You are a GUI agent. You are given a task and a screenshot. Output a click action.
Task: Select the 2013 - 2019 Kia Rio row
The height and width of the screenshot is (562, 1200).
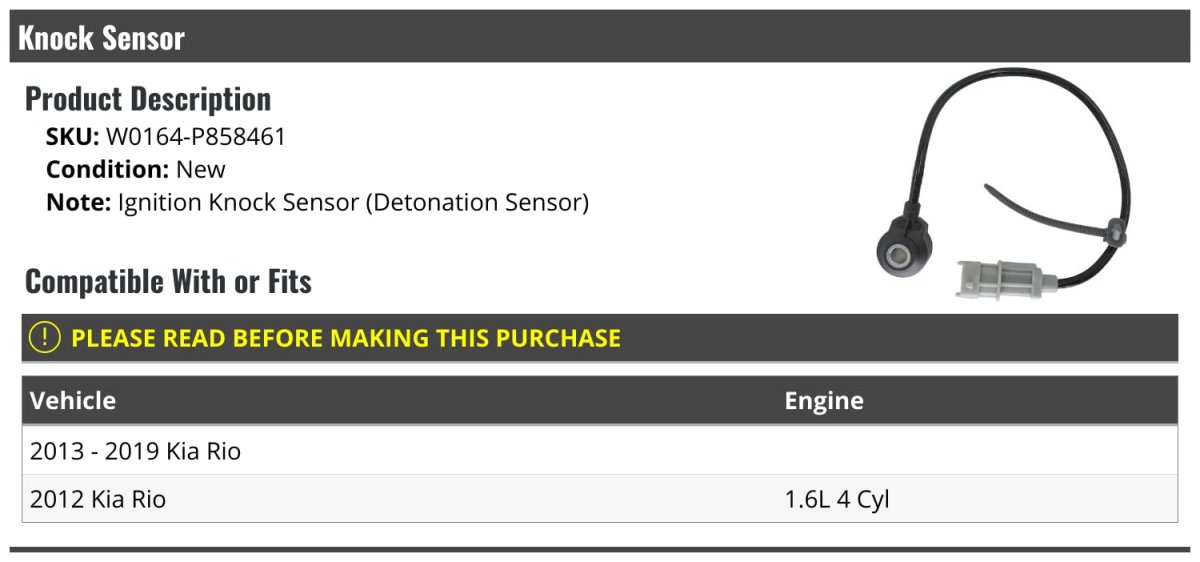[600, 451]
